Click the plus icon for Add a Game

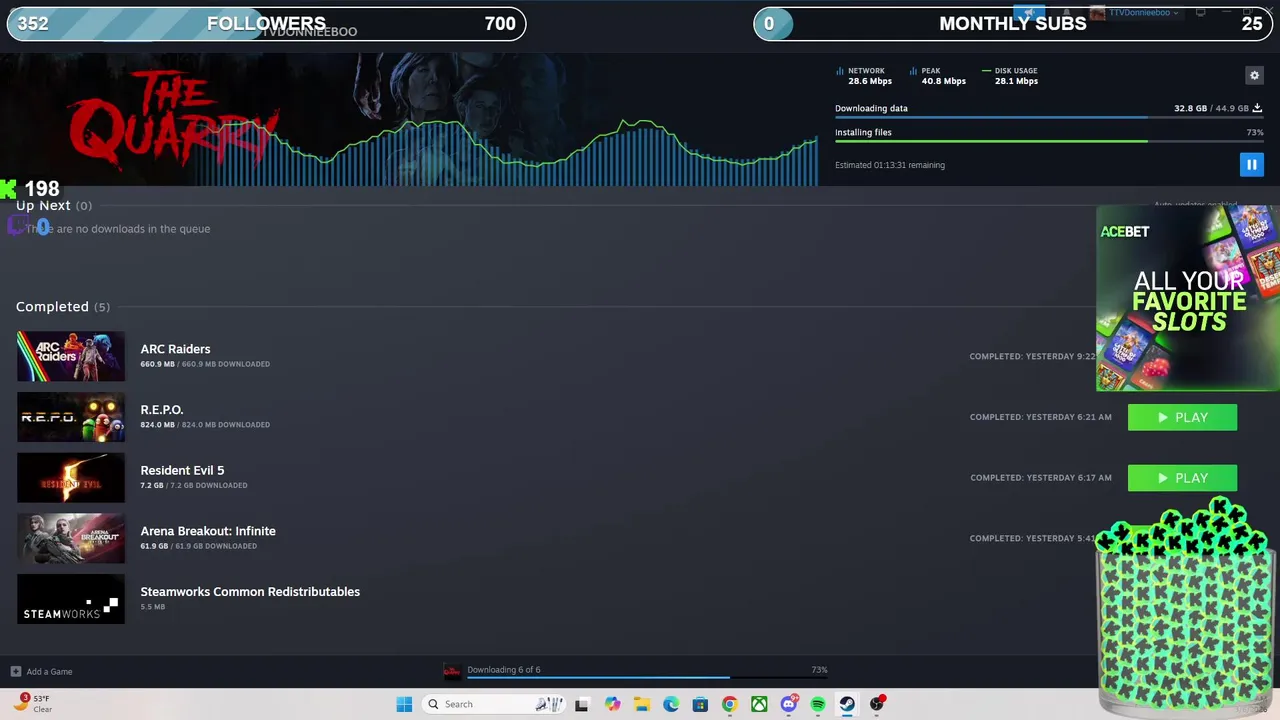coord(15,671)
